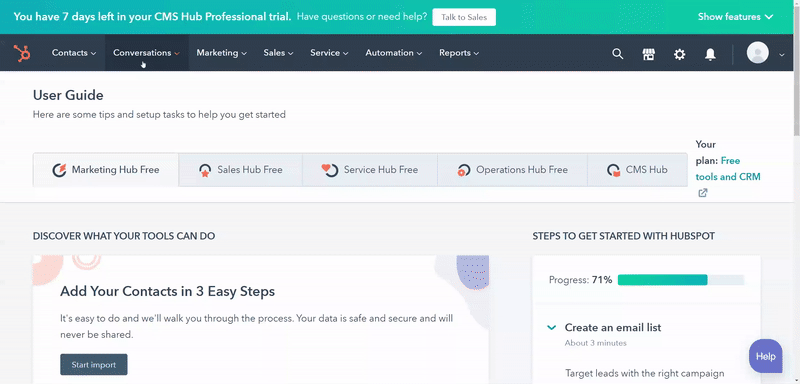The height and width of the screenshot is (384, 800).
Task: Click the user avatar icon
Action: click(x=758, y=53)
